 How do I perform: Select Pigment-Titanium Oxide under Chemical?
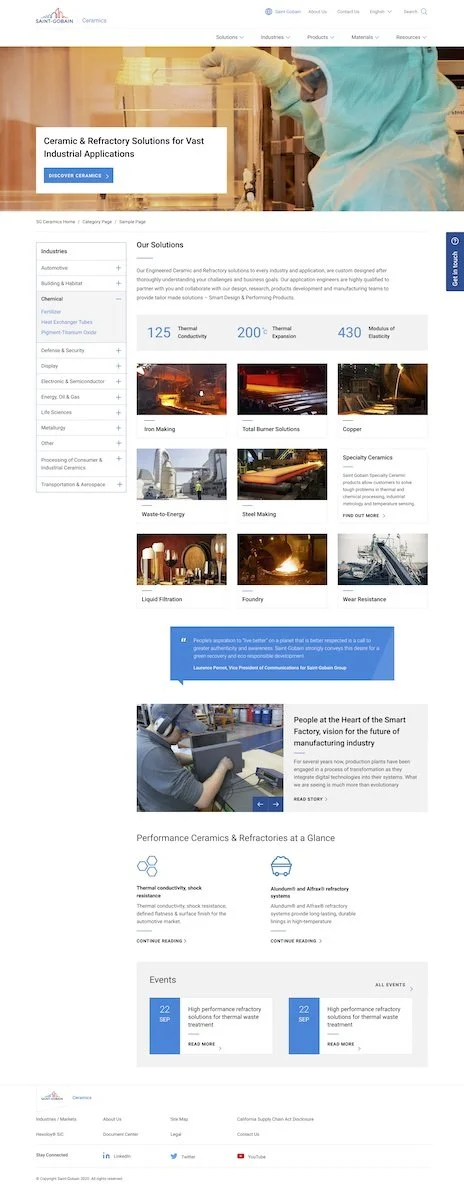pyautogui.click(x=69, y=332)
